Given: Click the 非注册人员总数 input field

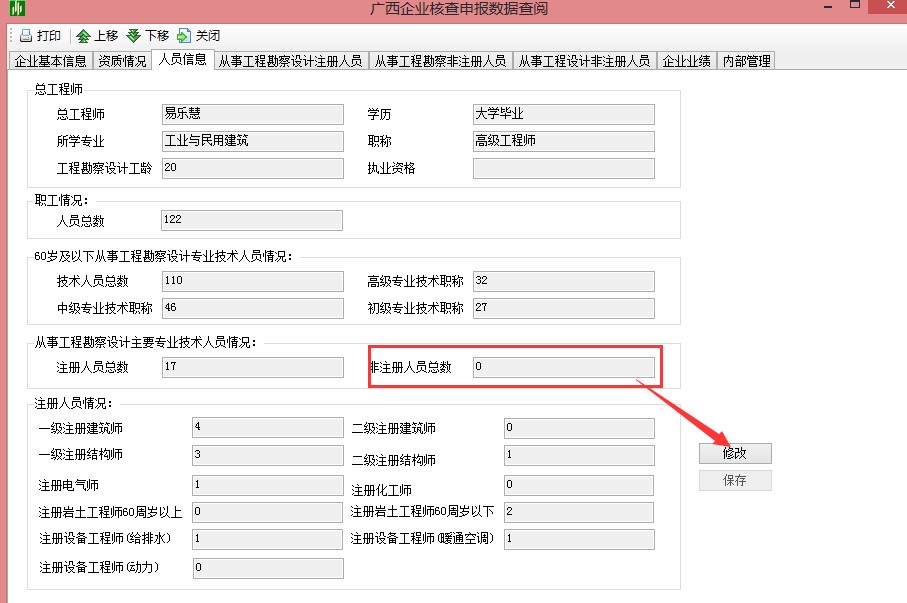Looking at the screenshot, I should click(x=563, y=367).
